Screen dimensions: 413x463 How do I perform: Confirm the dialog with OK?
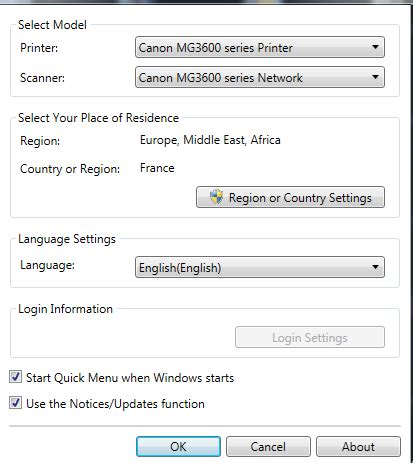[x=178, y=446]
